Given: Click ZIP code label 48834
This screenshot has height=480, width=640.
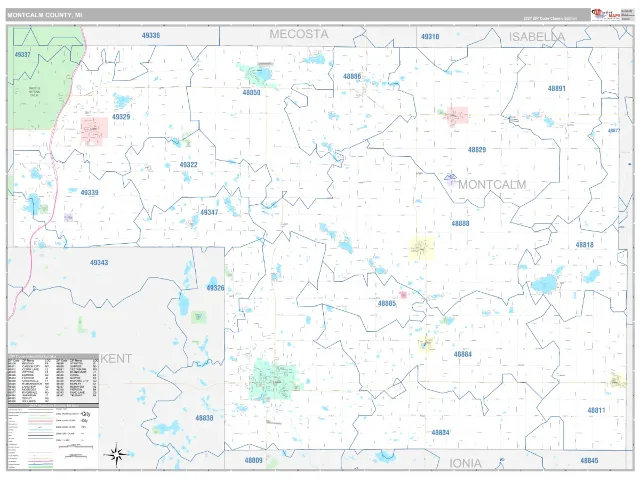Looking at the screenshot, I should pos(440,433).
